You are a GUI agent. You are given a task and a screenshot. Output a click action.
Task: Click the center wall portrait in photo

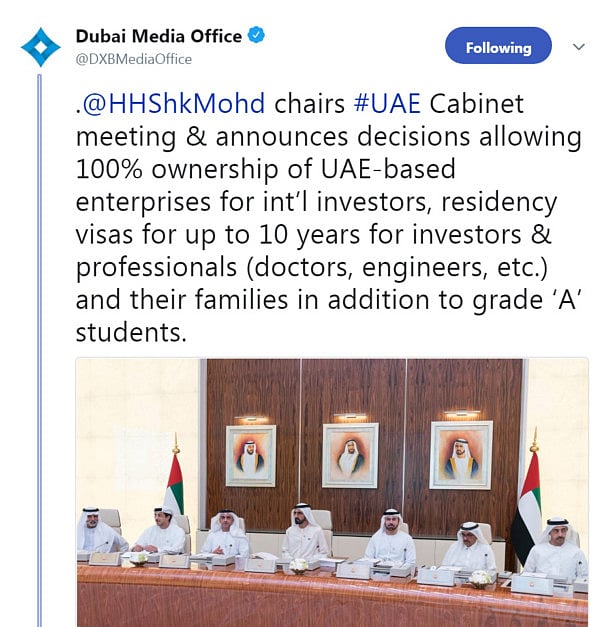[350, 455]
